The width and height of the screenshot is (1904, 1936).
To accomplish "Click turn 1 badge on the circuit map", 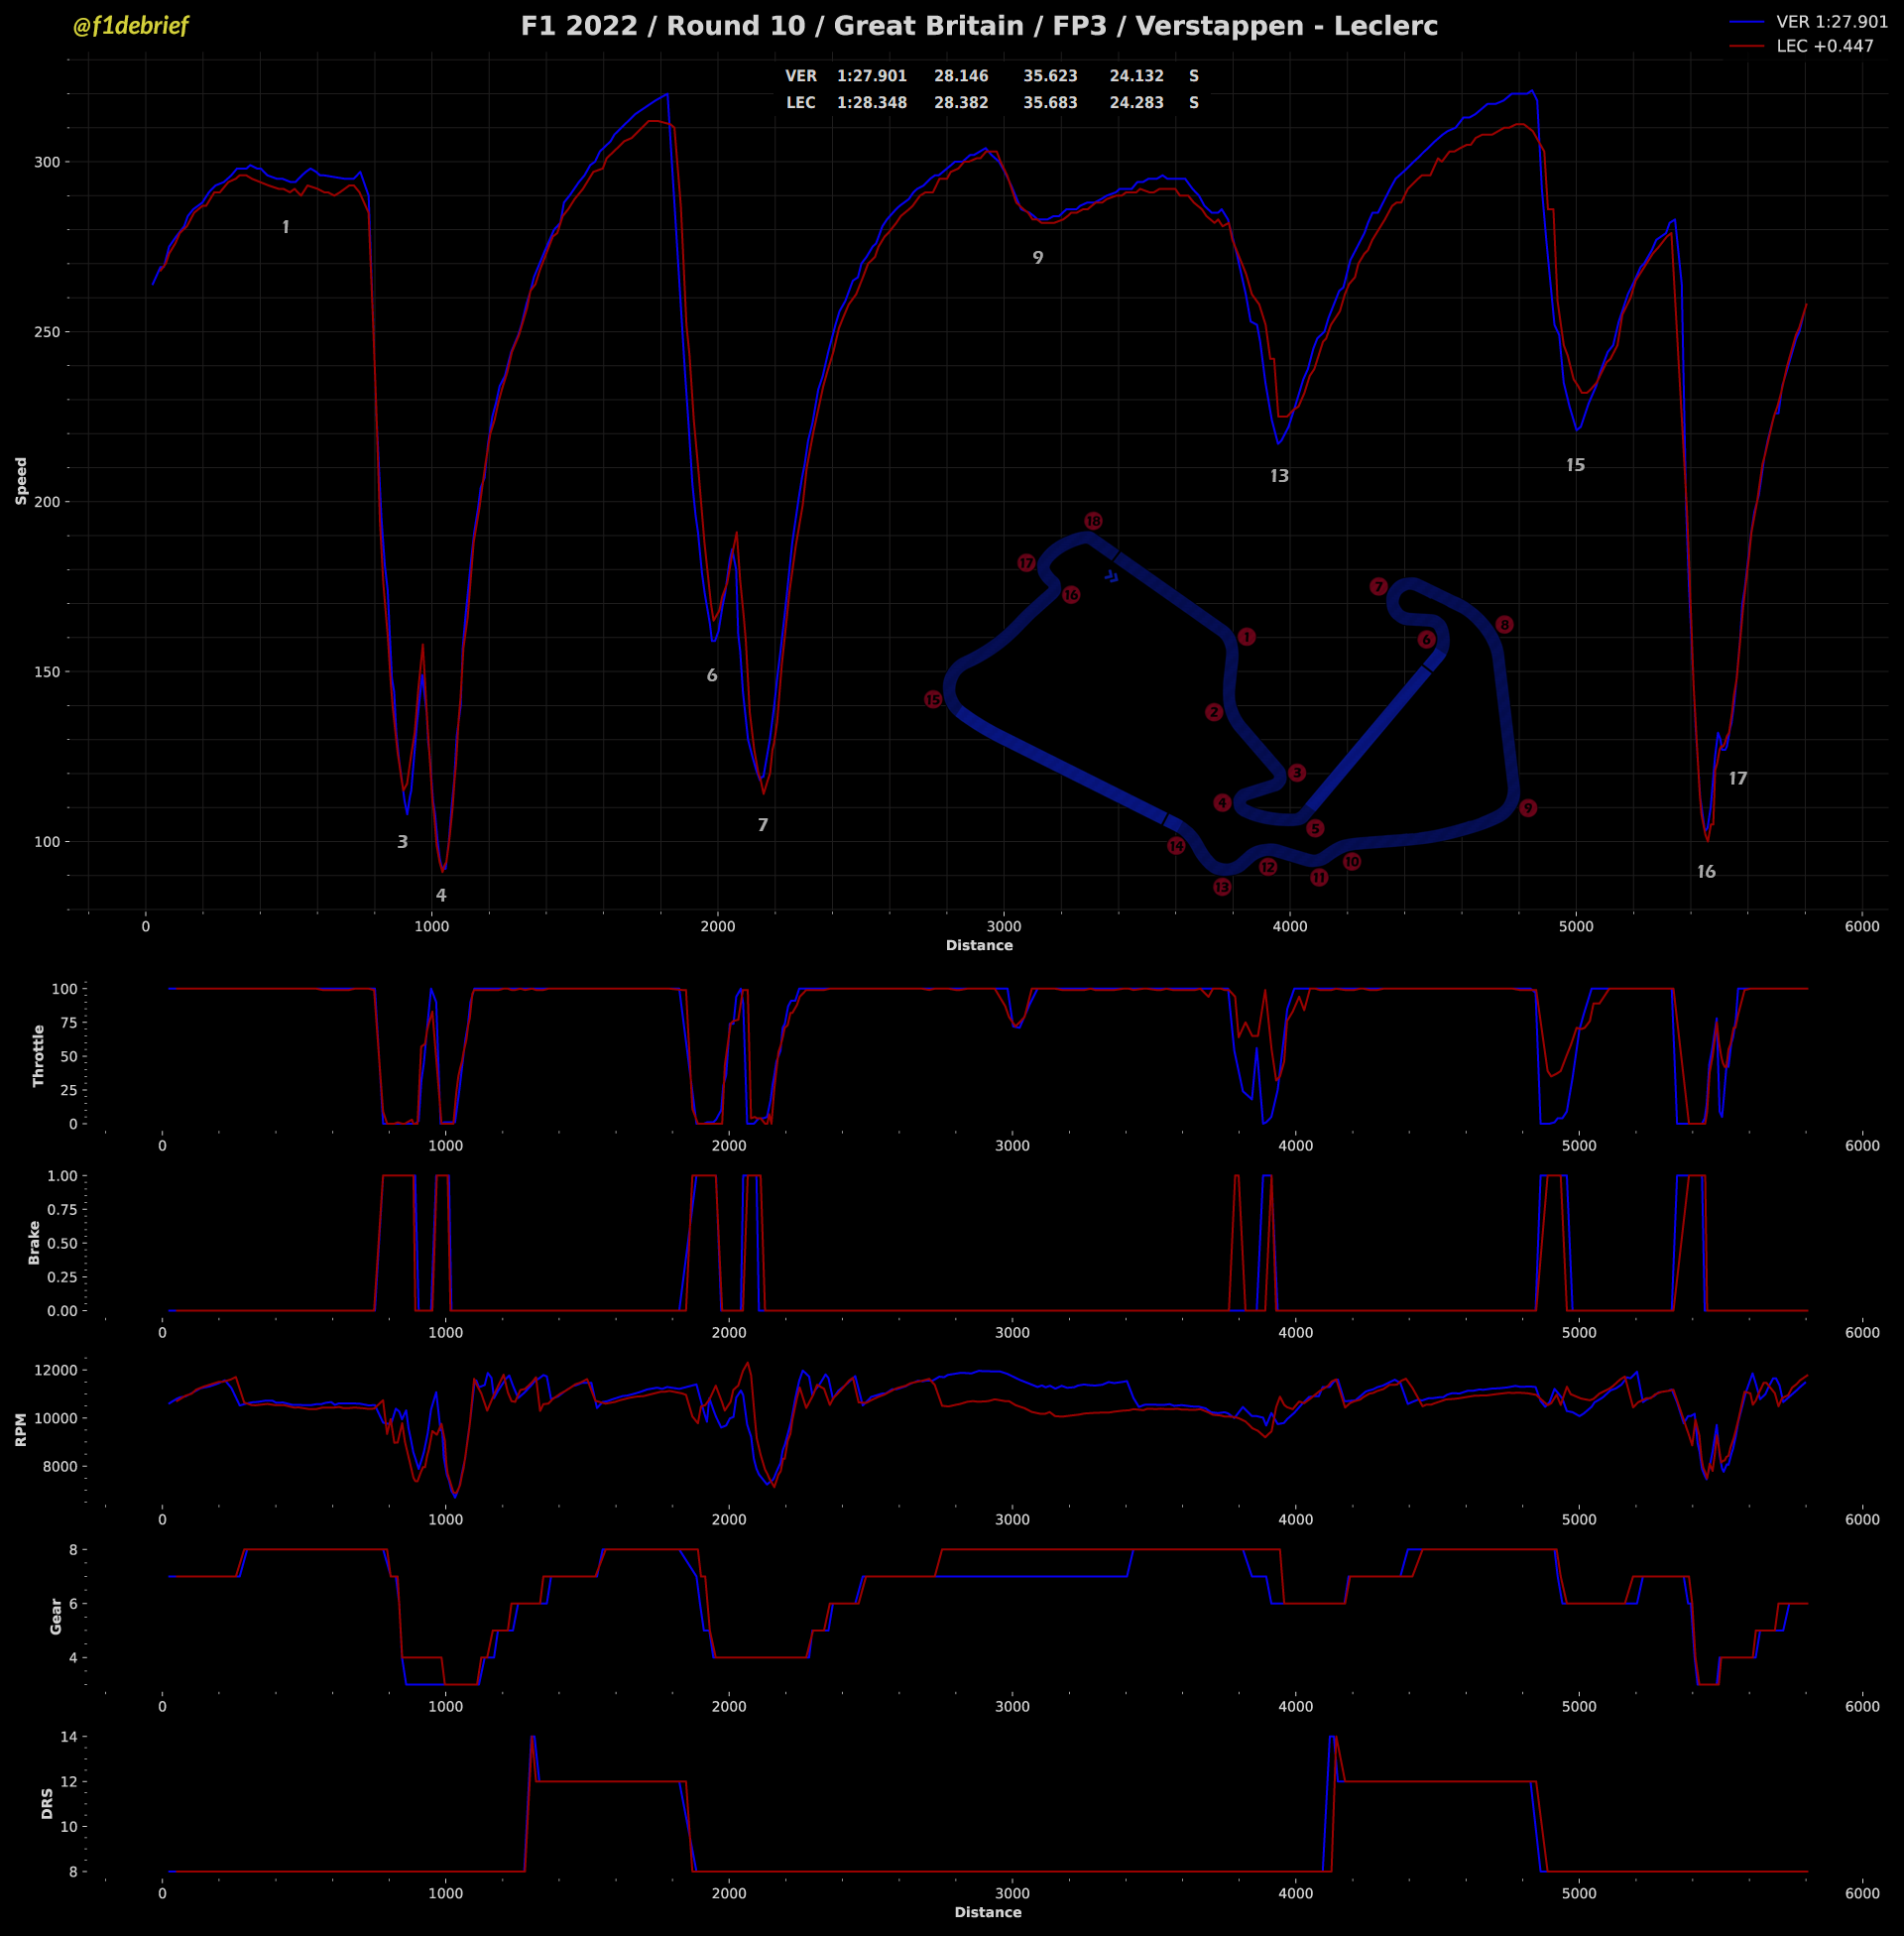I will [1246, 637].
